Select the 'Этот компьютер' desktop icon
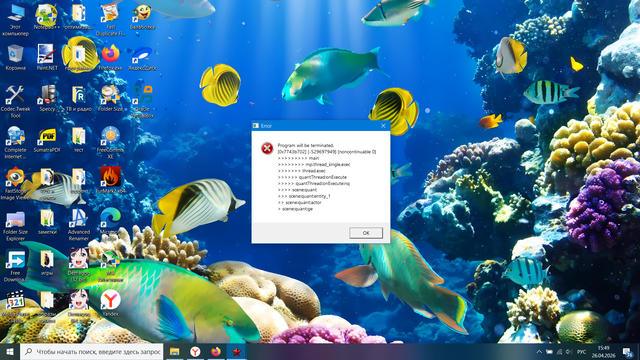This screenshot has width=640, height=360. pos(15,20)
